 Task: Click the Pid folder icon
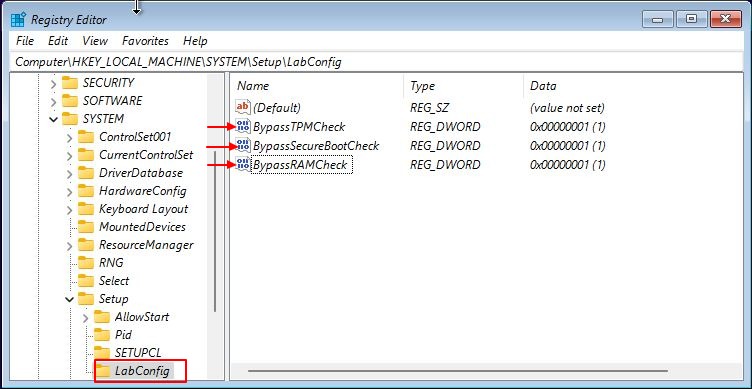[102, 335]
